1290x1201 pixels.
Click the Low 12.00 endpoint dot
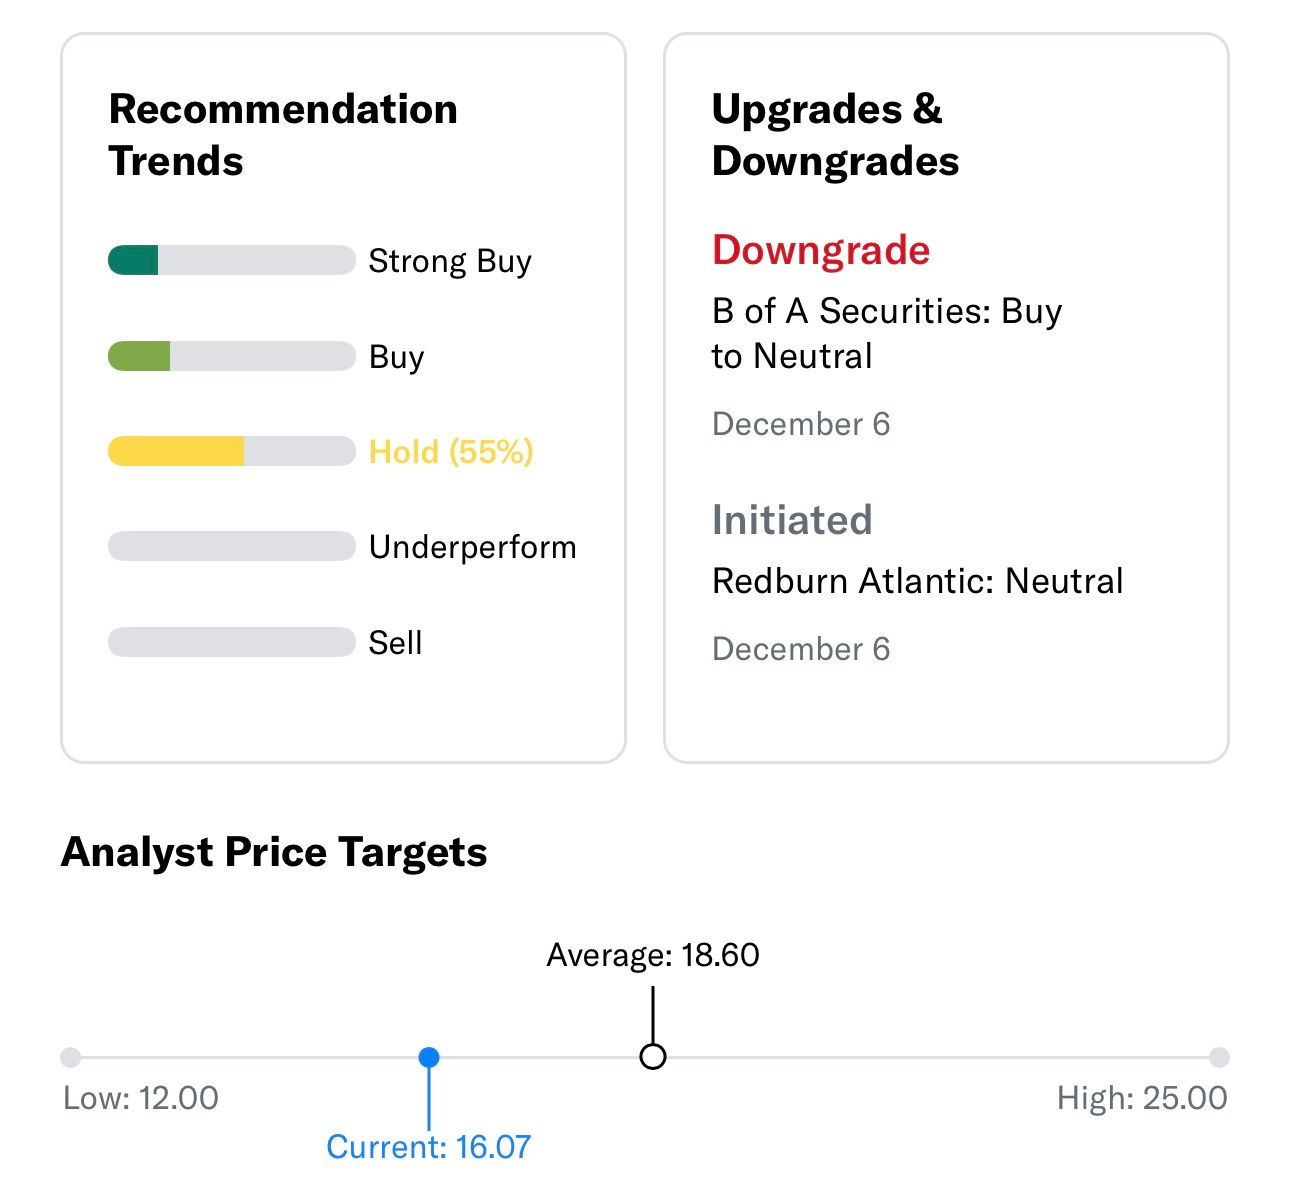coord(70,1057)
